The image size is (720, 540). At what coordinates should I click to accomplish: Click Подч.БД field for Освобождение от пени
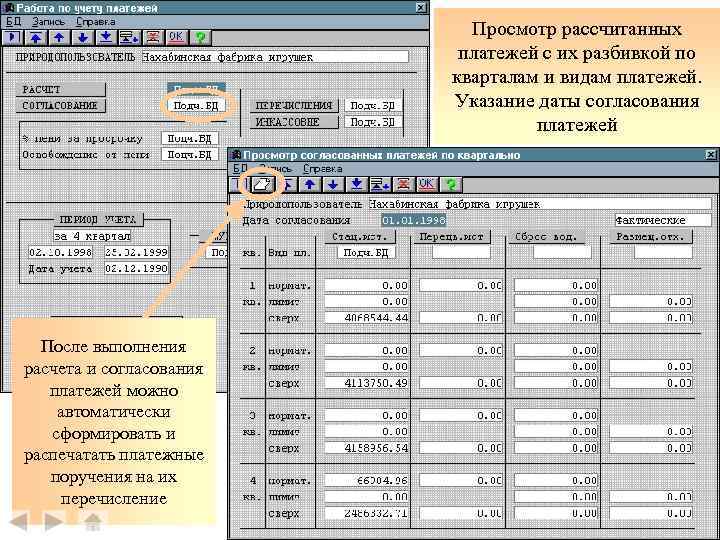(190, 154)
